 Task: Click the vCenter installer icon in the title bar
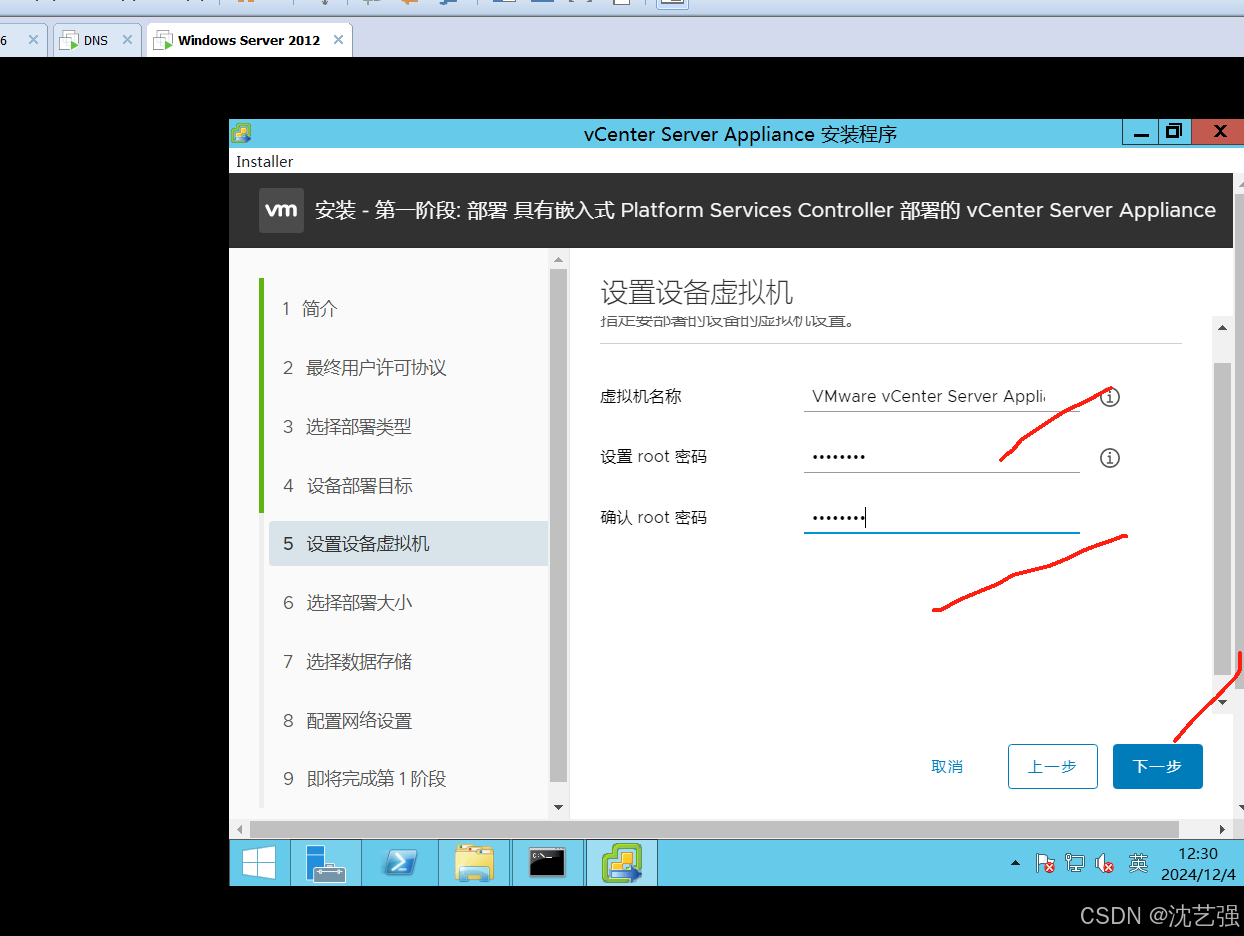click(x=241, y=133)
